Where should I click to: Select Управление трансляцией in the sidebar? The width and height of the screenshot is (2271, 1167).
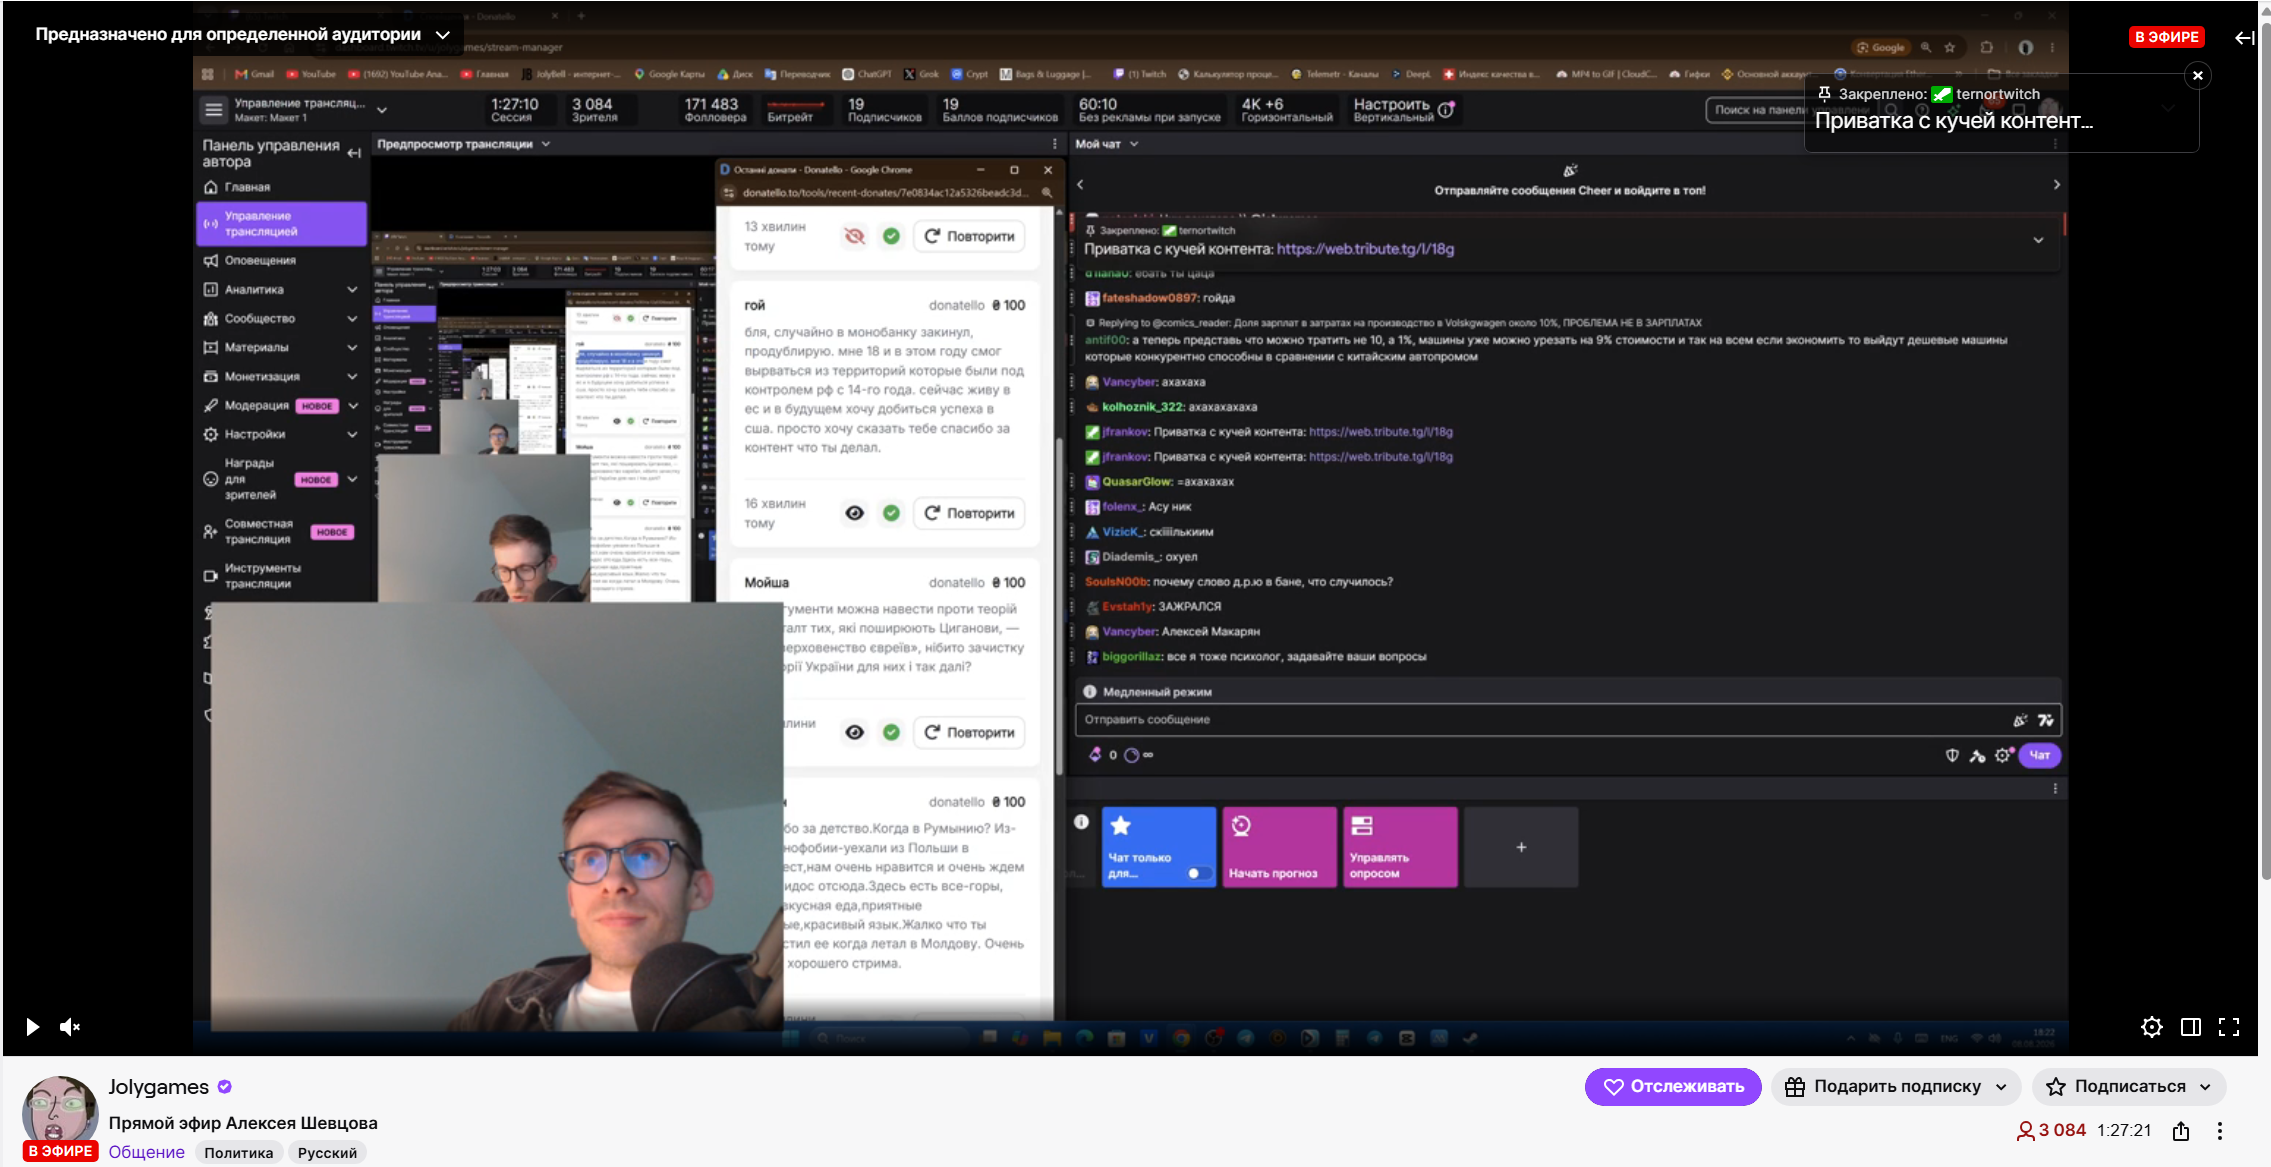pyautogui.click(x=282, y=224)
